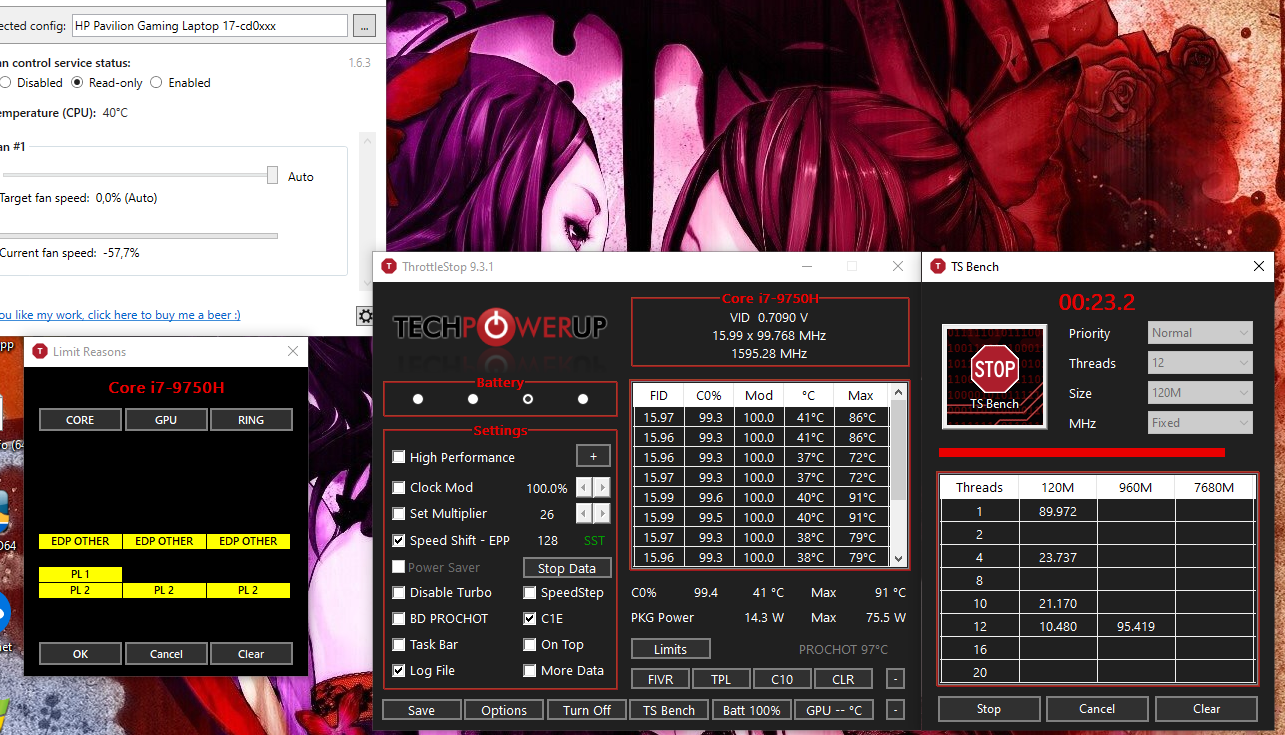Expand the Size dropdown in TS Bench

[x=1200, y=393]
